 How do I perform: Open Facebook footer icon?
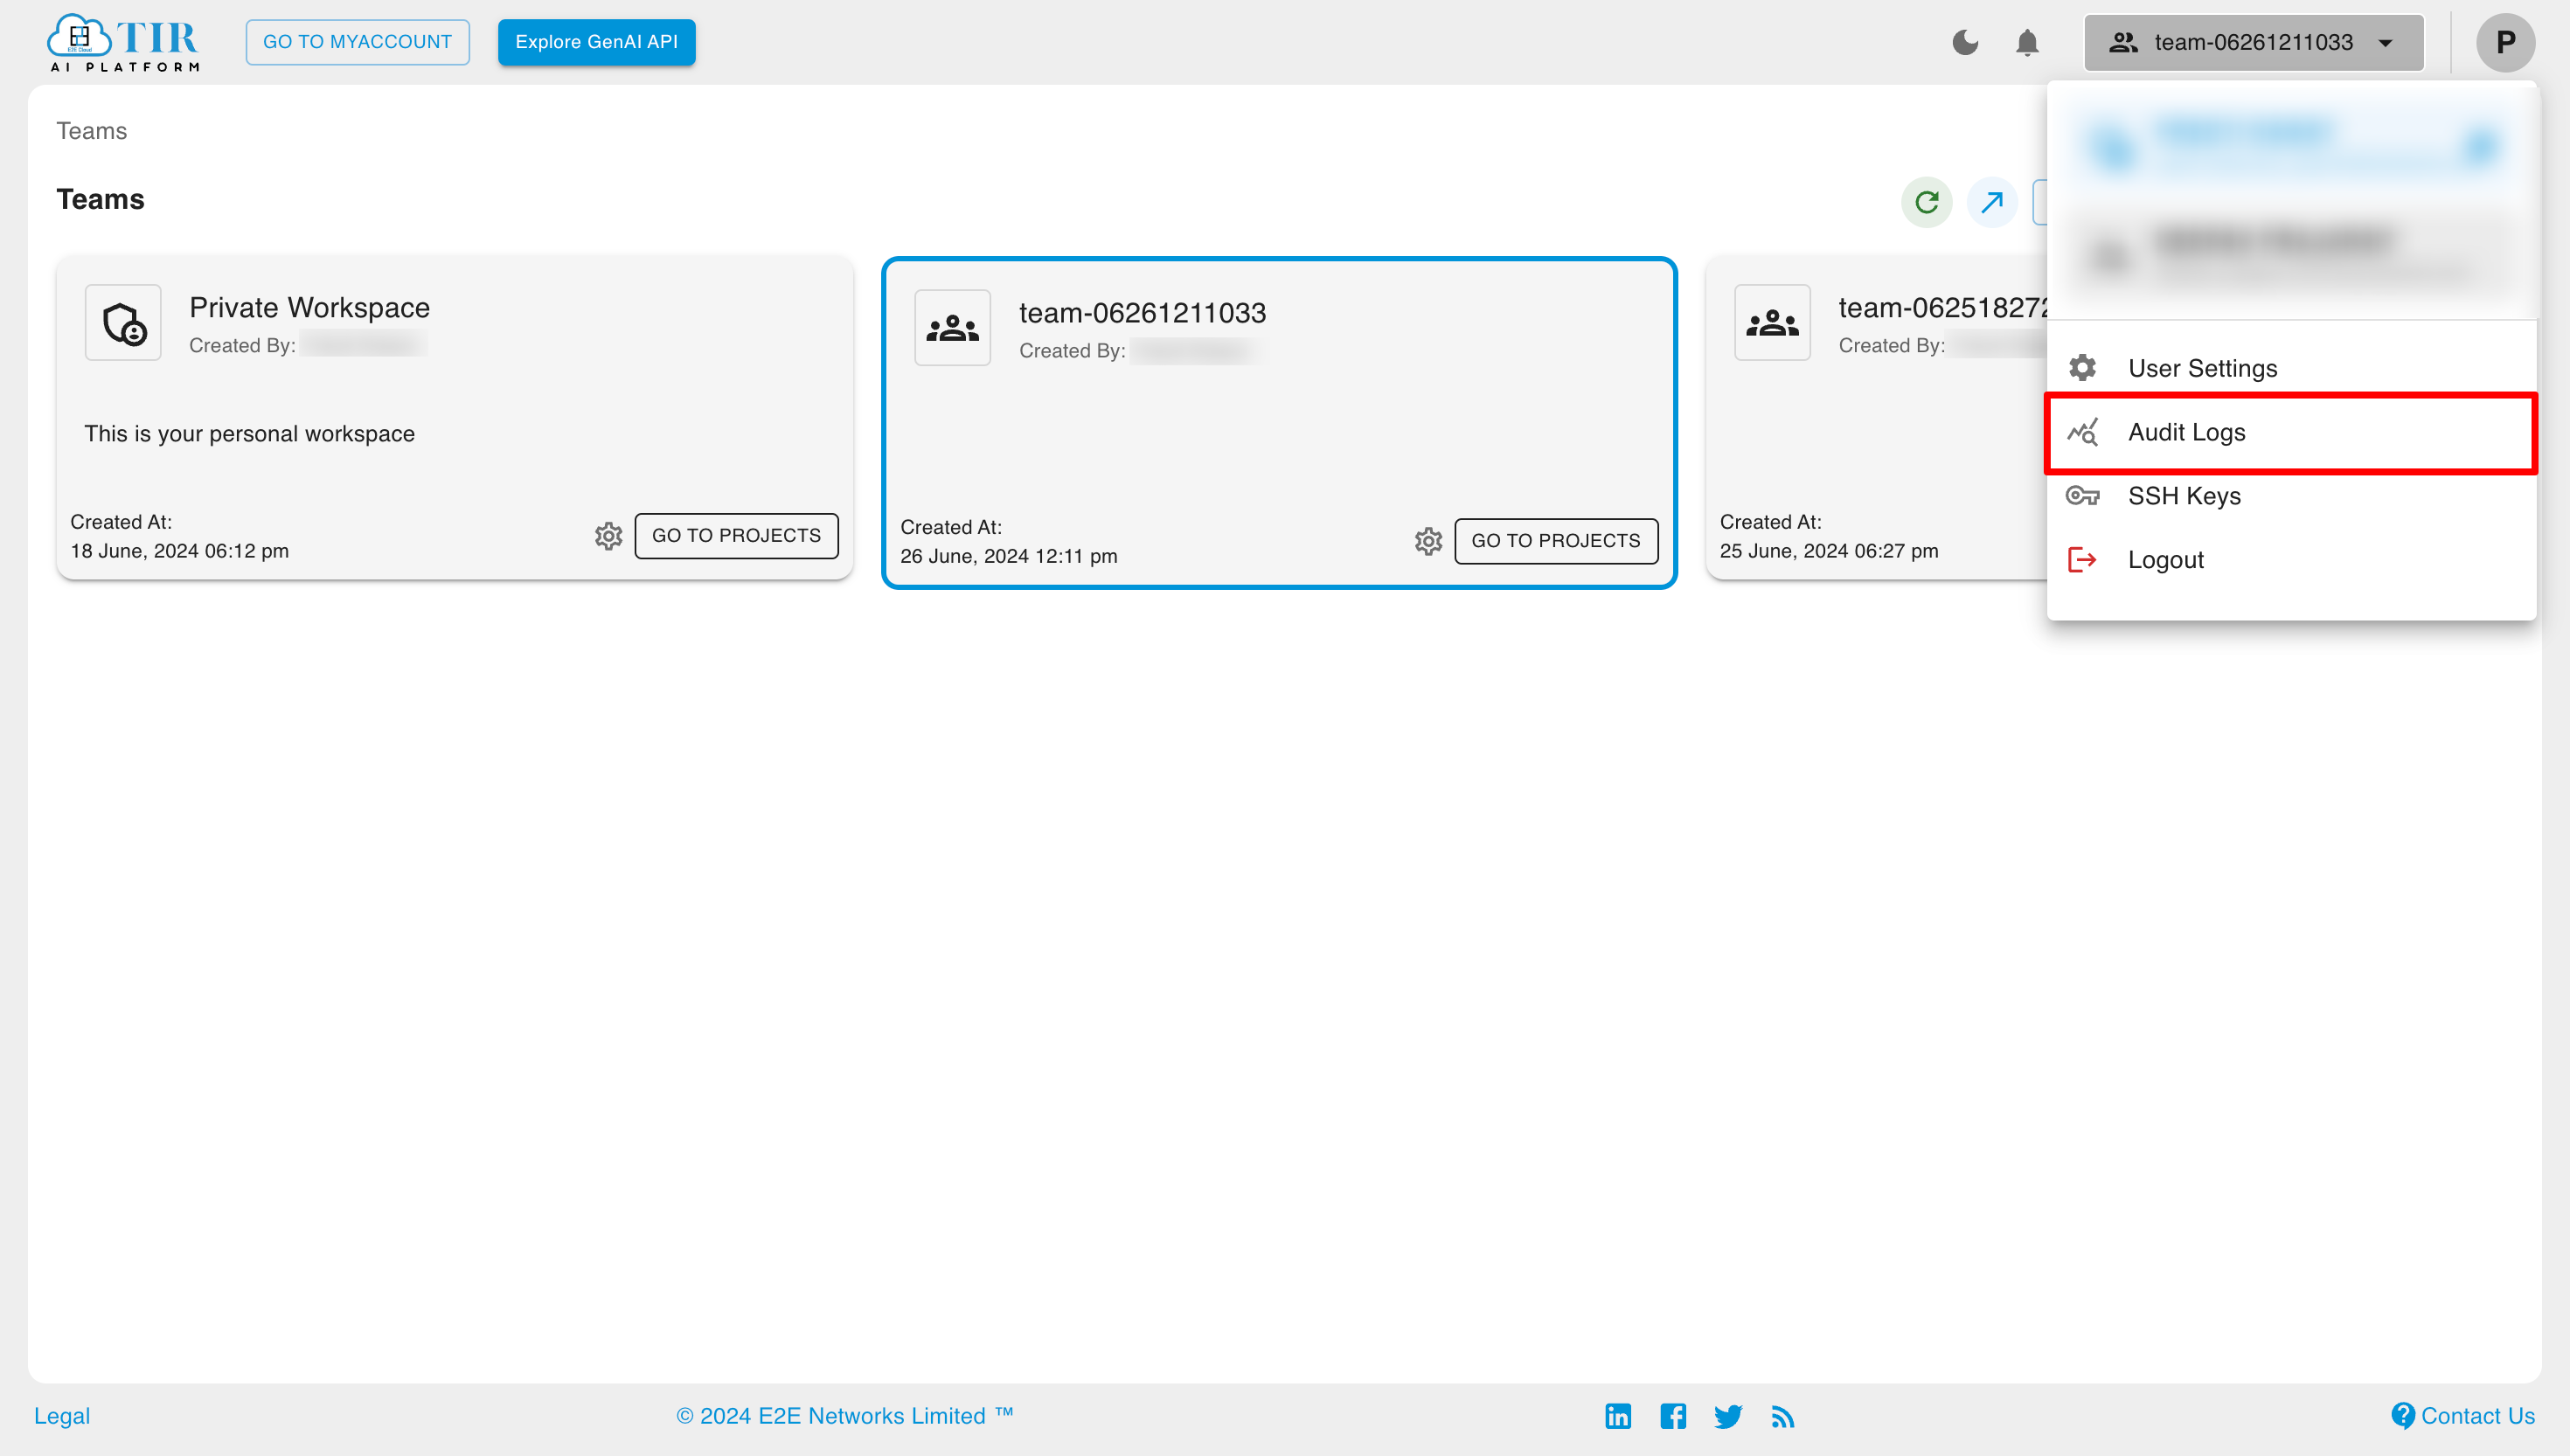(1672, 1416)
